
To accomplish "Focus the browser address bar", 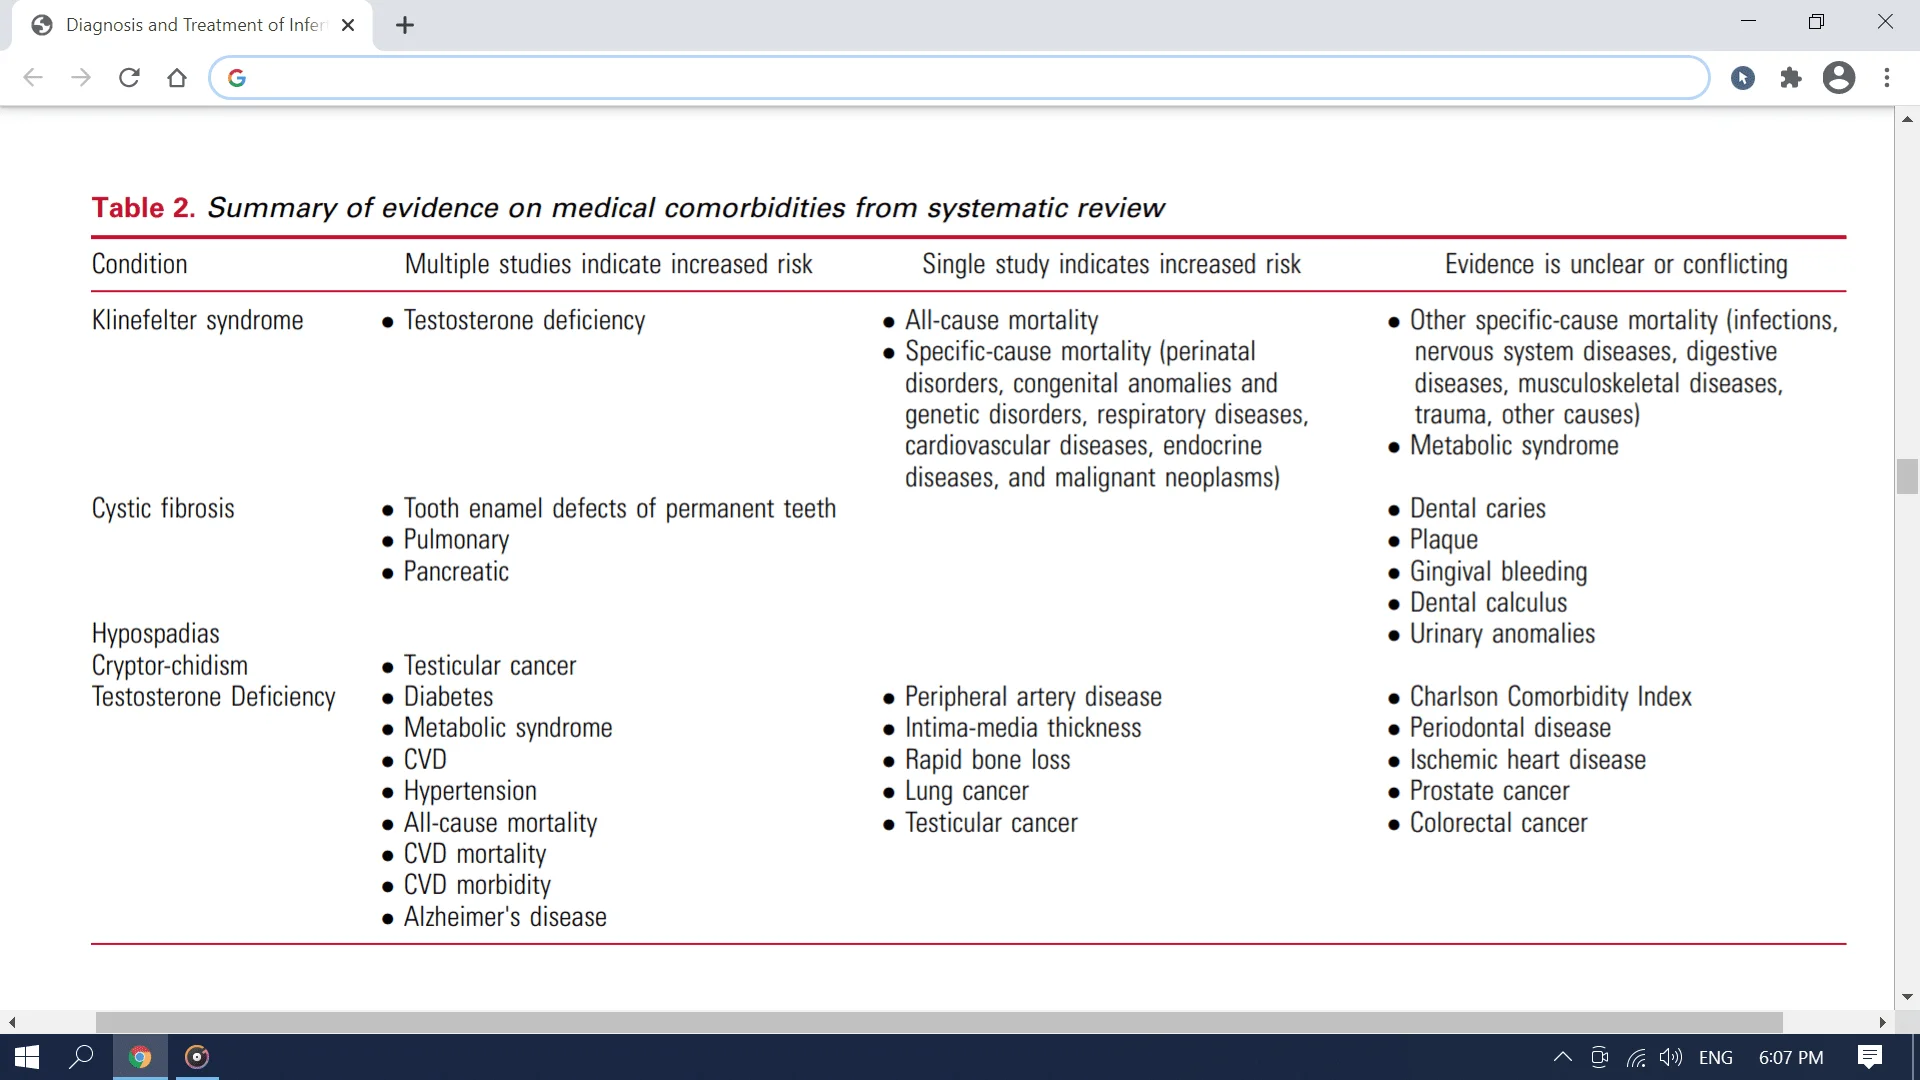I will [958, 78].
